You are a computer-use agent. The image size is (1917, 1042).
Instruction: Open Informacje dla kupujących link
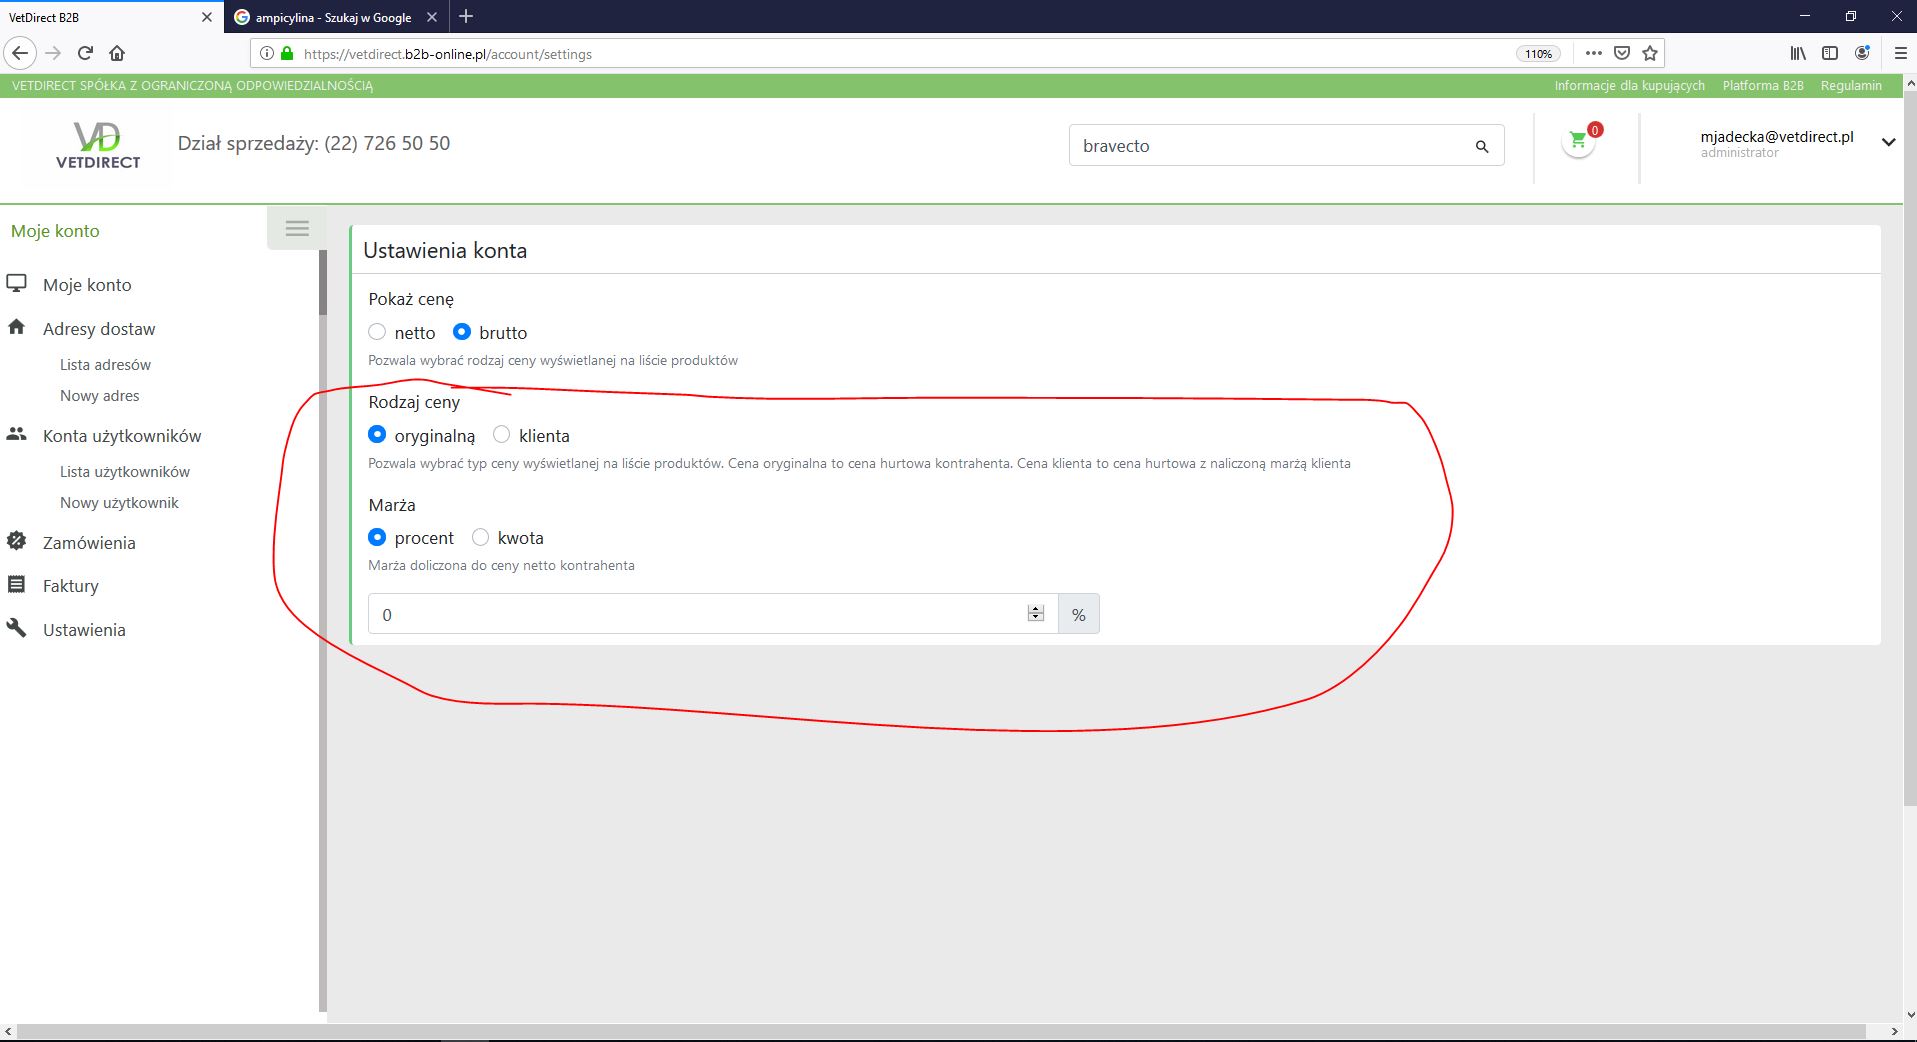click(1629, 86)
